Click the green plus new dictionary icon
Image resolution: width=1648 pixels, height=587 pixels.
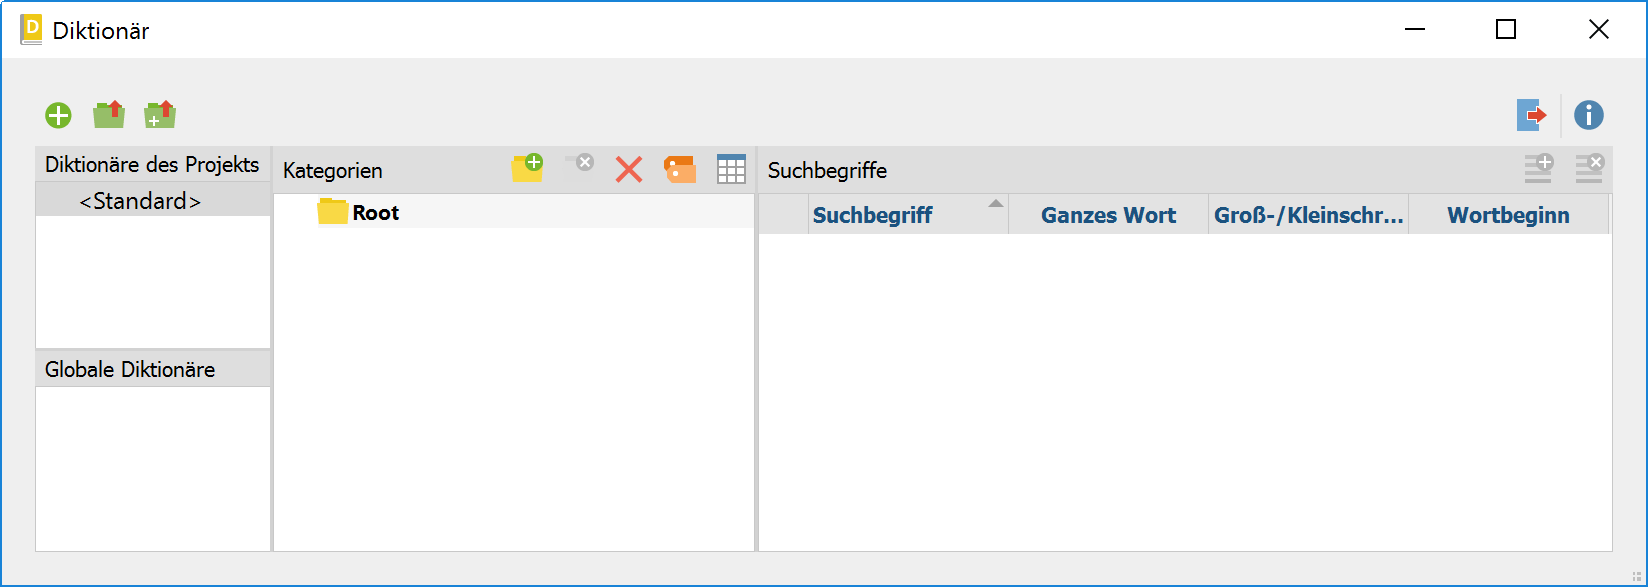pos(58,116)
